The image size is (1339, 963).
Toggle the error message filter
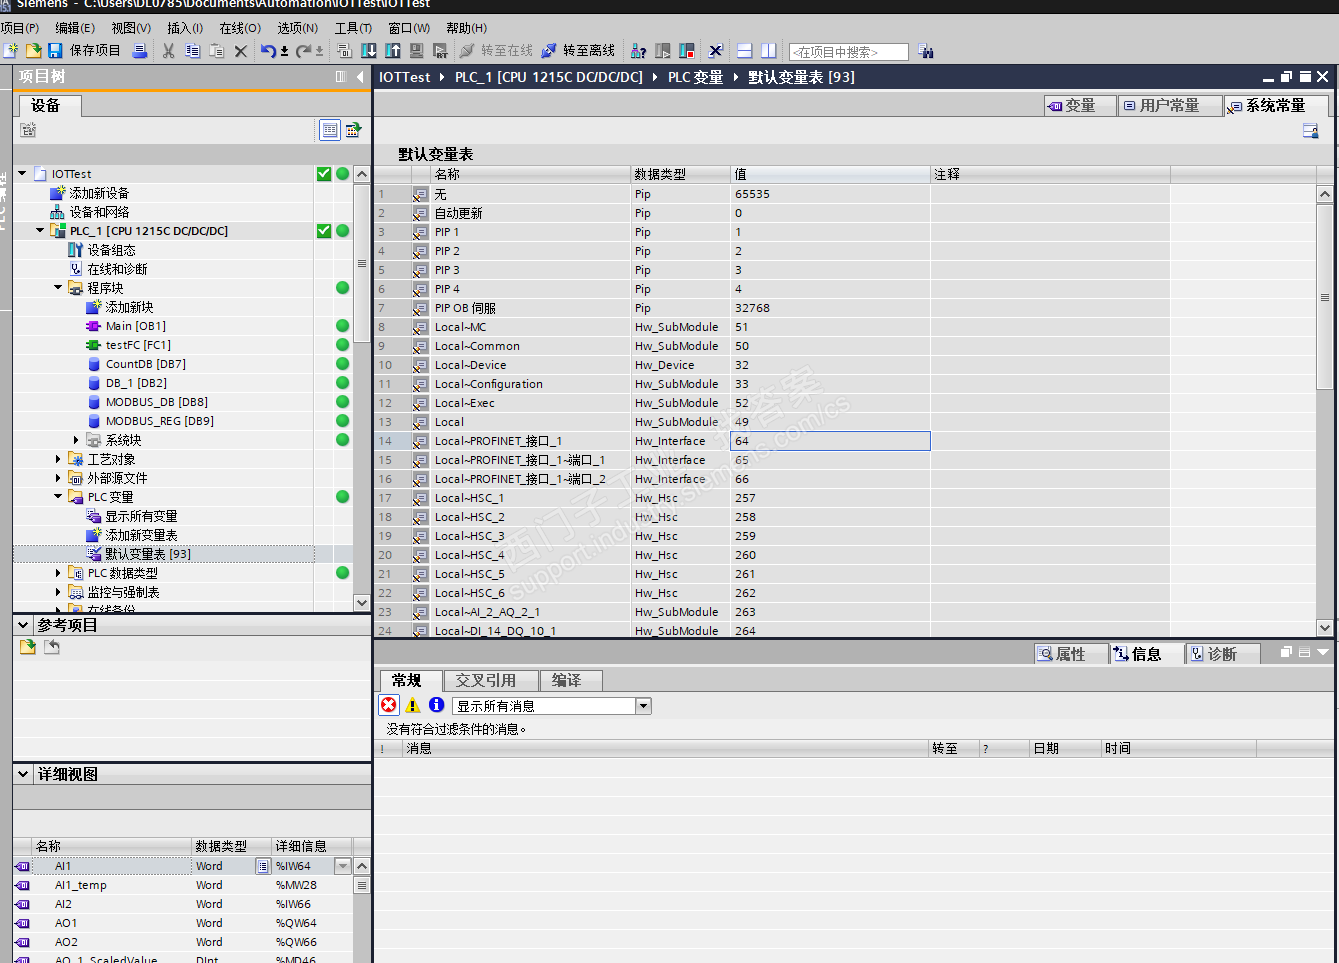pos(389,705)
